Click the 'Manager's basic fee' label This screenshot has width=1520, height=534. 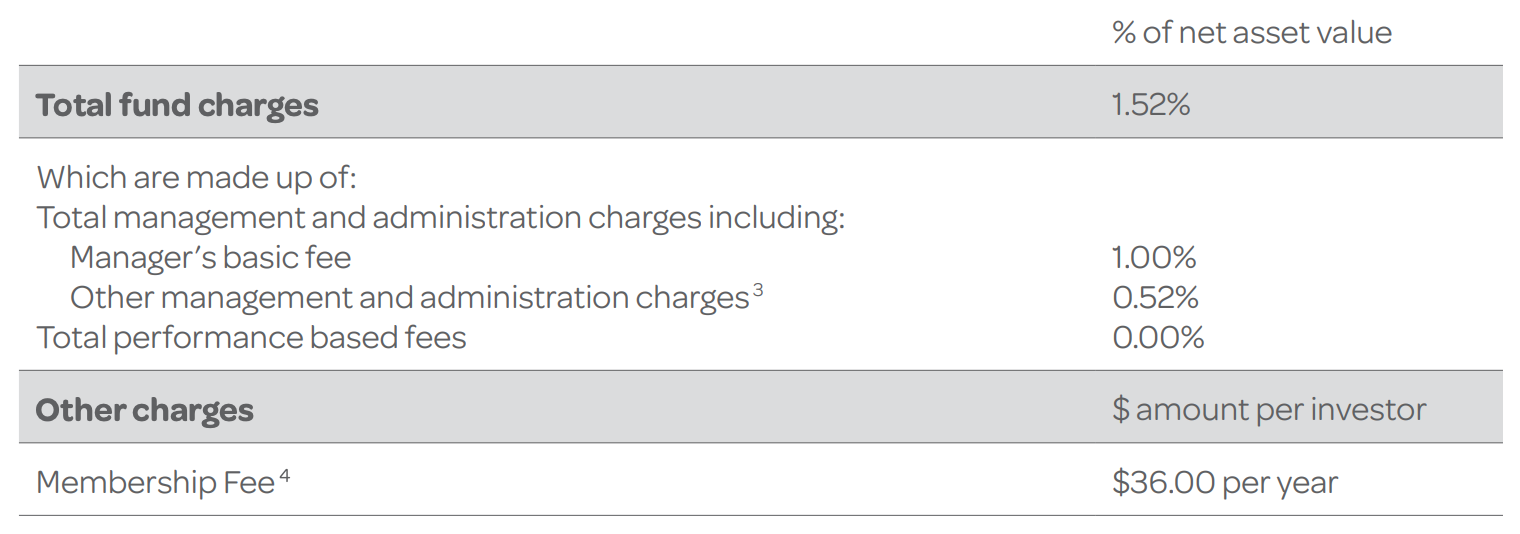pos(211,258)
